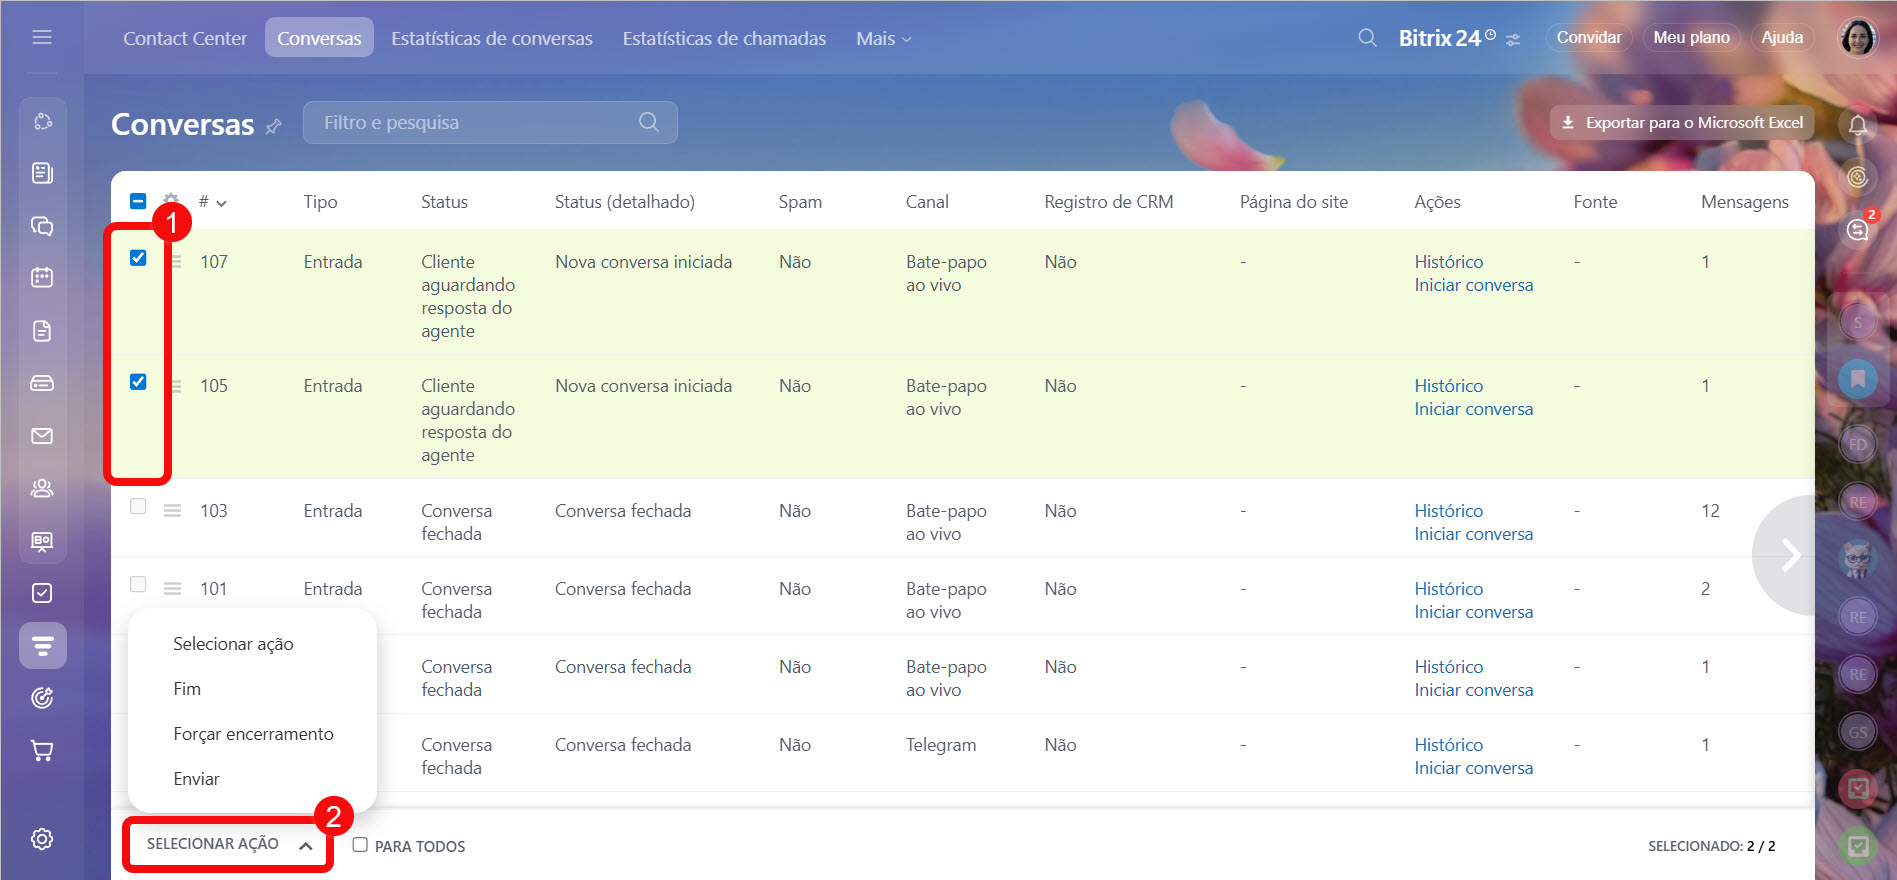Open Histórico for conversation 107

coord(1448,262)
